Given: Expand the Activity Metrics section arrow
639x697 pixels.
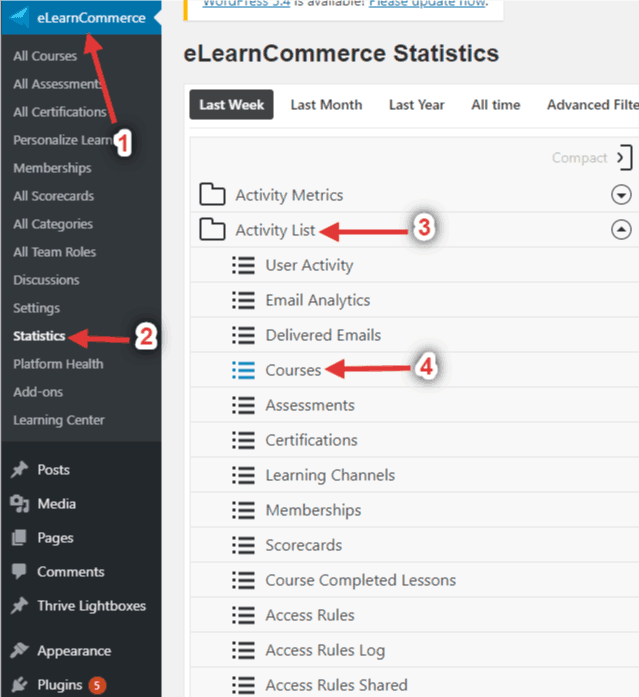Looking at the screenshot, I should click(621, 194).
